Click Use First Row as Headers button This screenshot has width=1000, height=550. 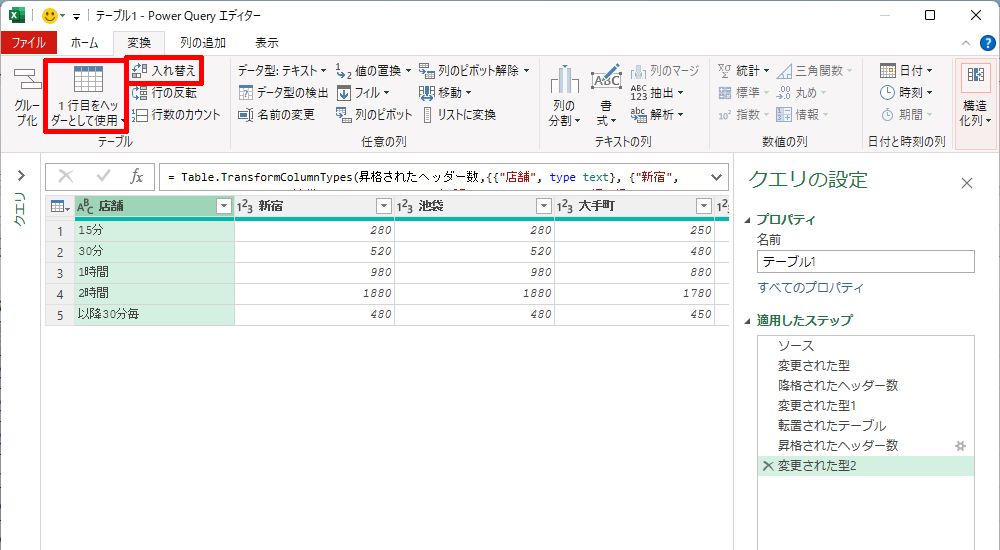[87, 84]
